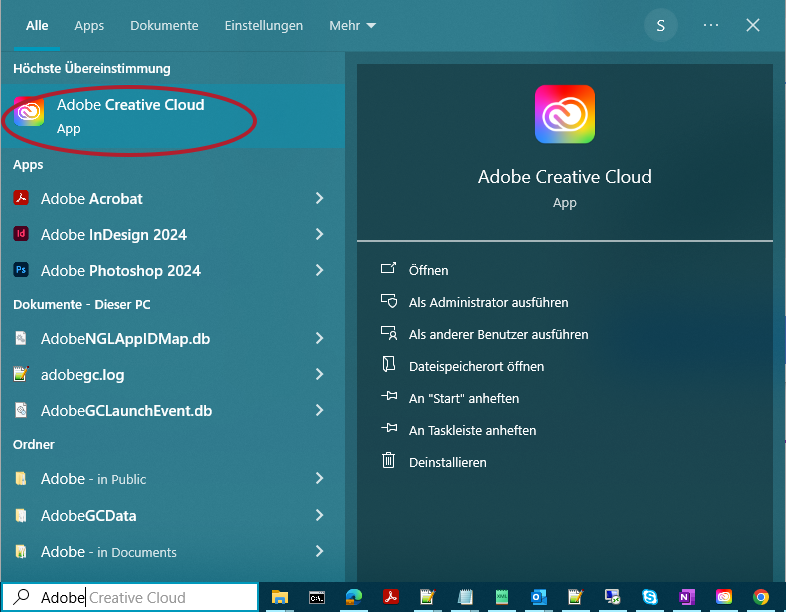Click the Google Chrome taskbar icon
Image resolution: width=786 pixels, height=612 pixels.
tap(761, 597)
